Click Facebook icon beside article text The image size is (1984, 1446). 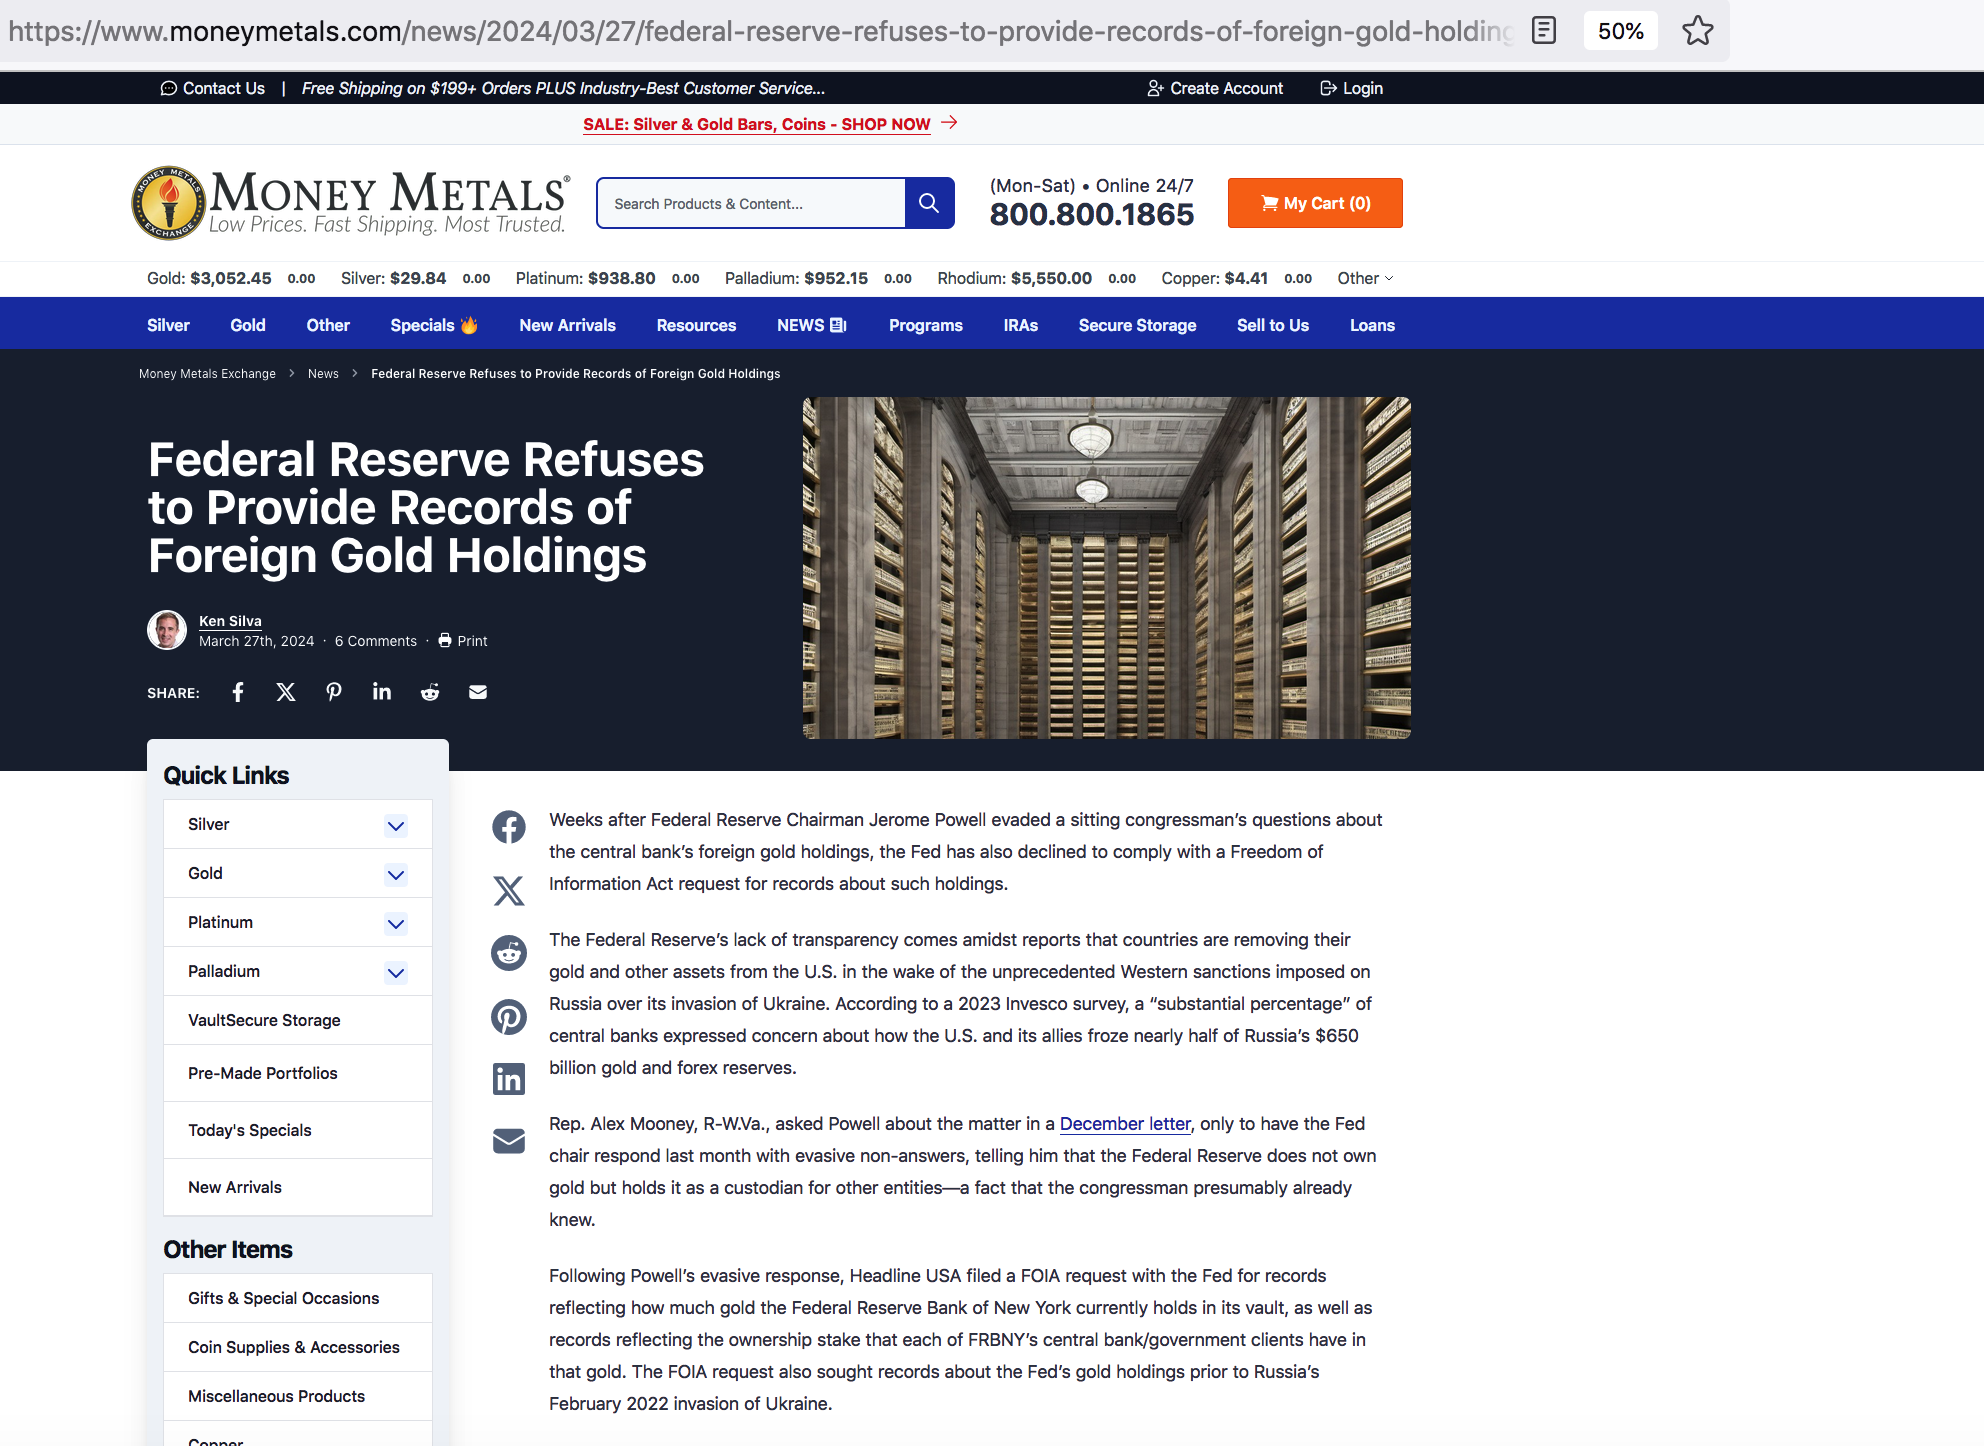tap(509, 827)
